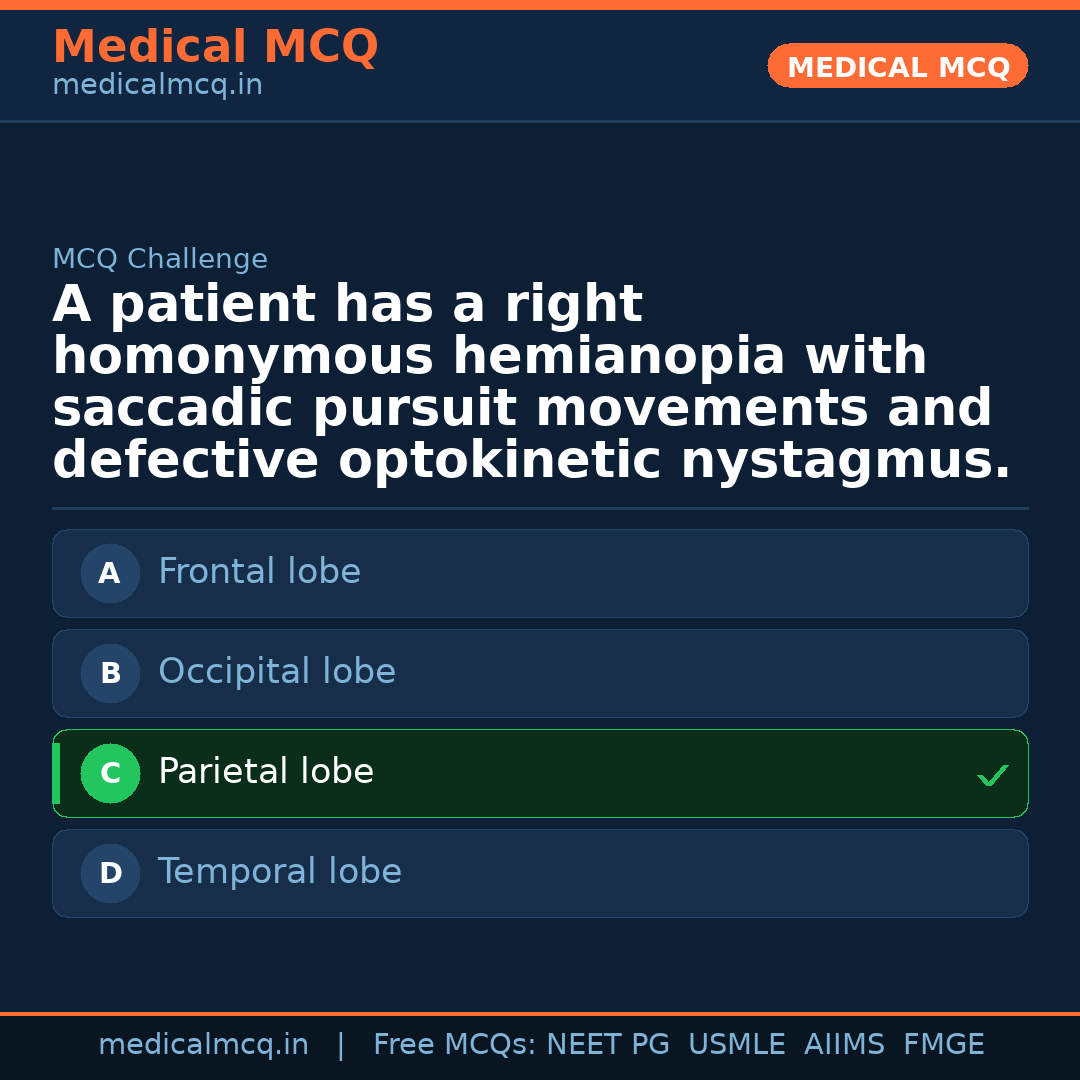Screen dimensions: 1080x1080
Task: Click the orange MEDICAL MCQ badge
Action: click(x=898, y=67)
